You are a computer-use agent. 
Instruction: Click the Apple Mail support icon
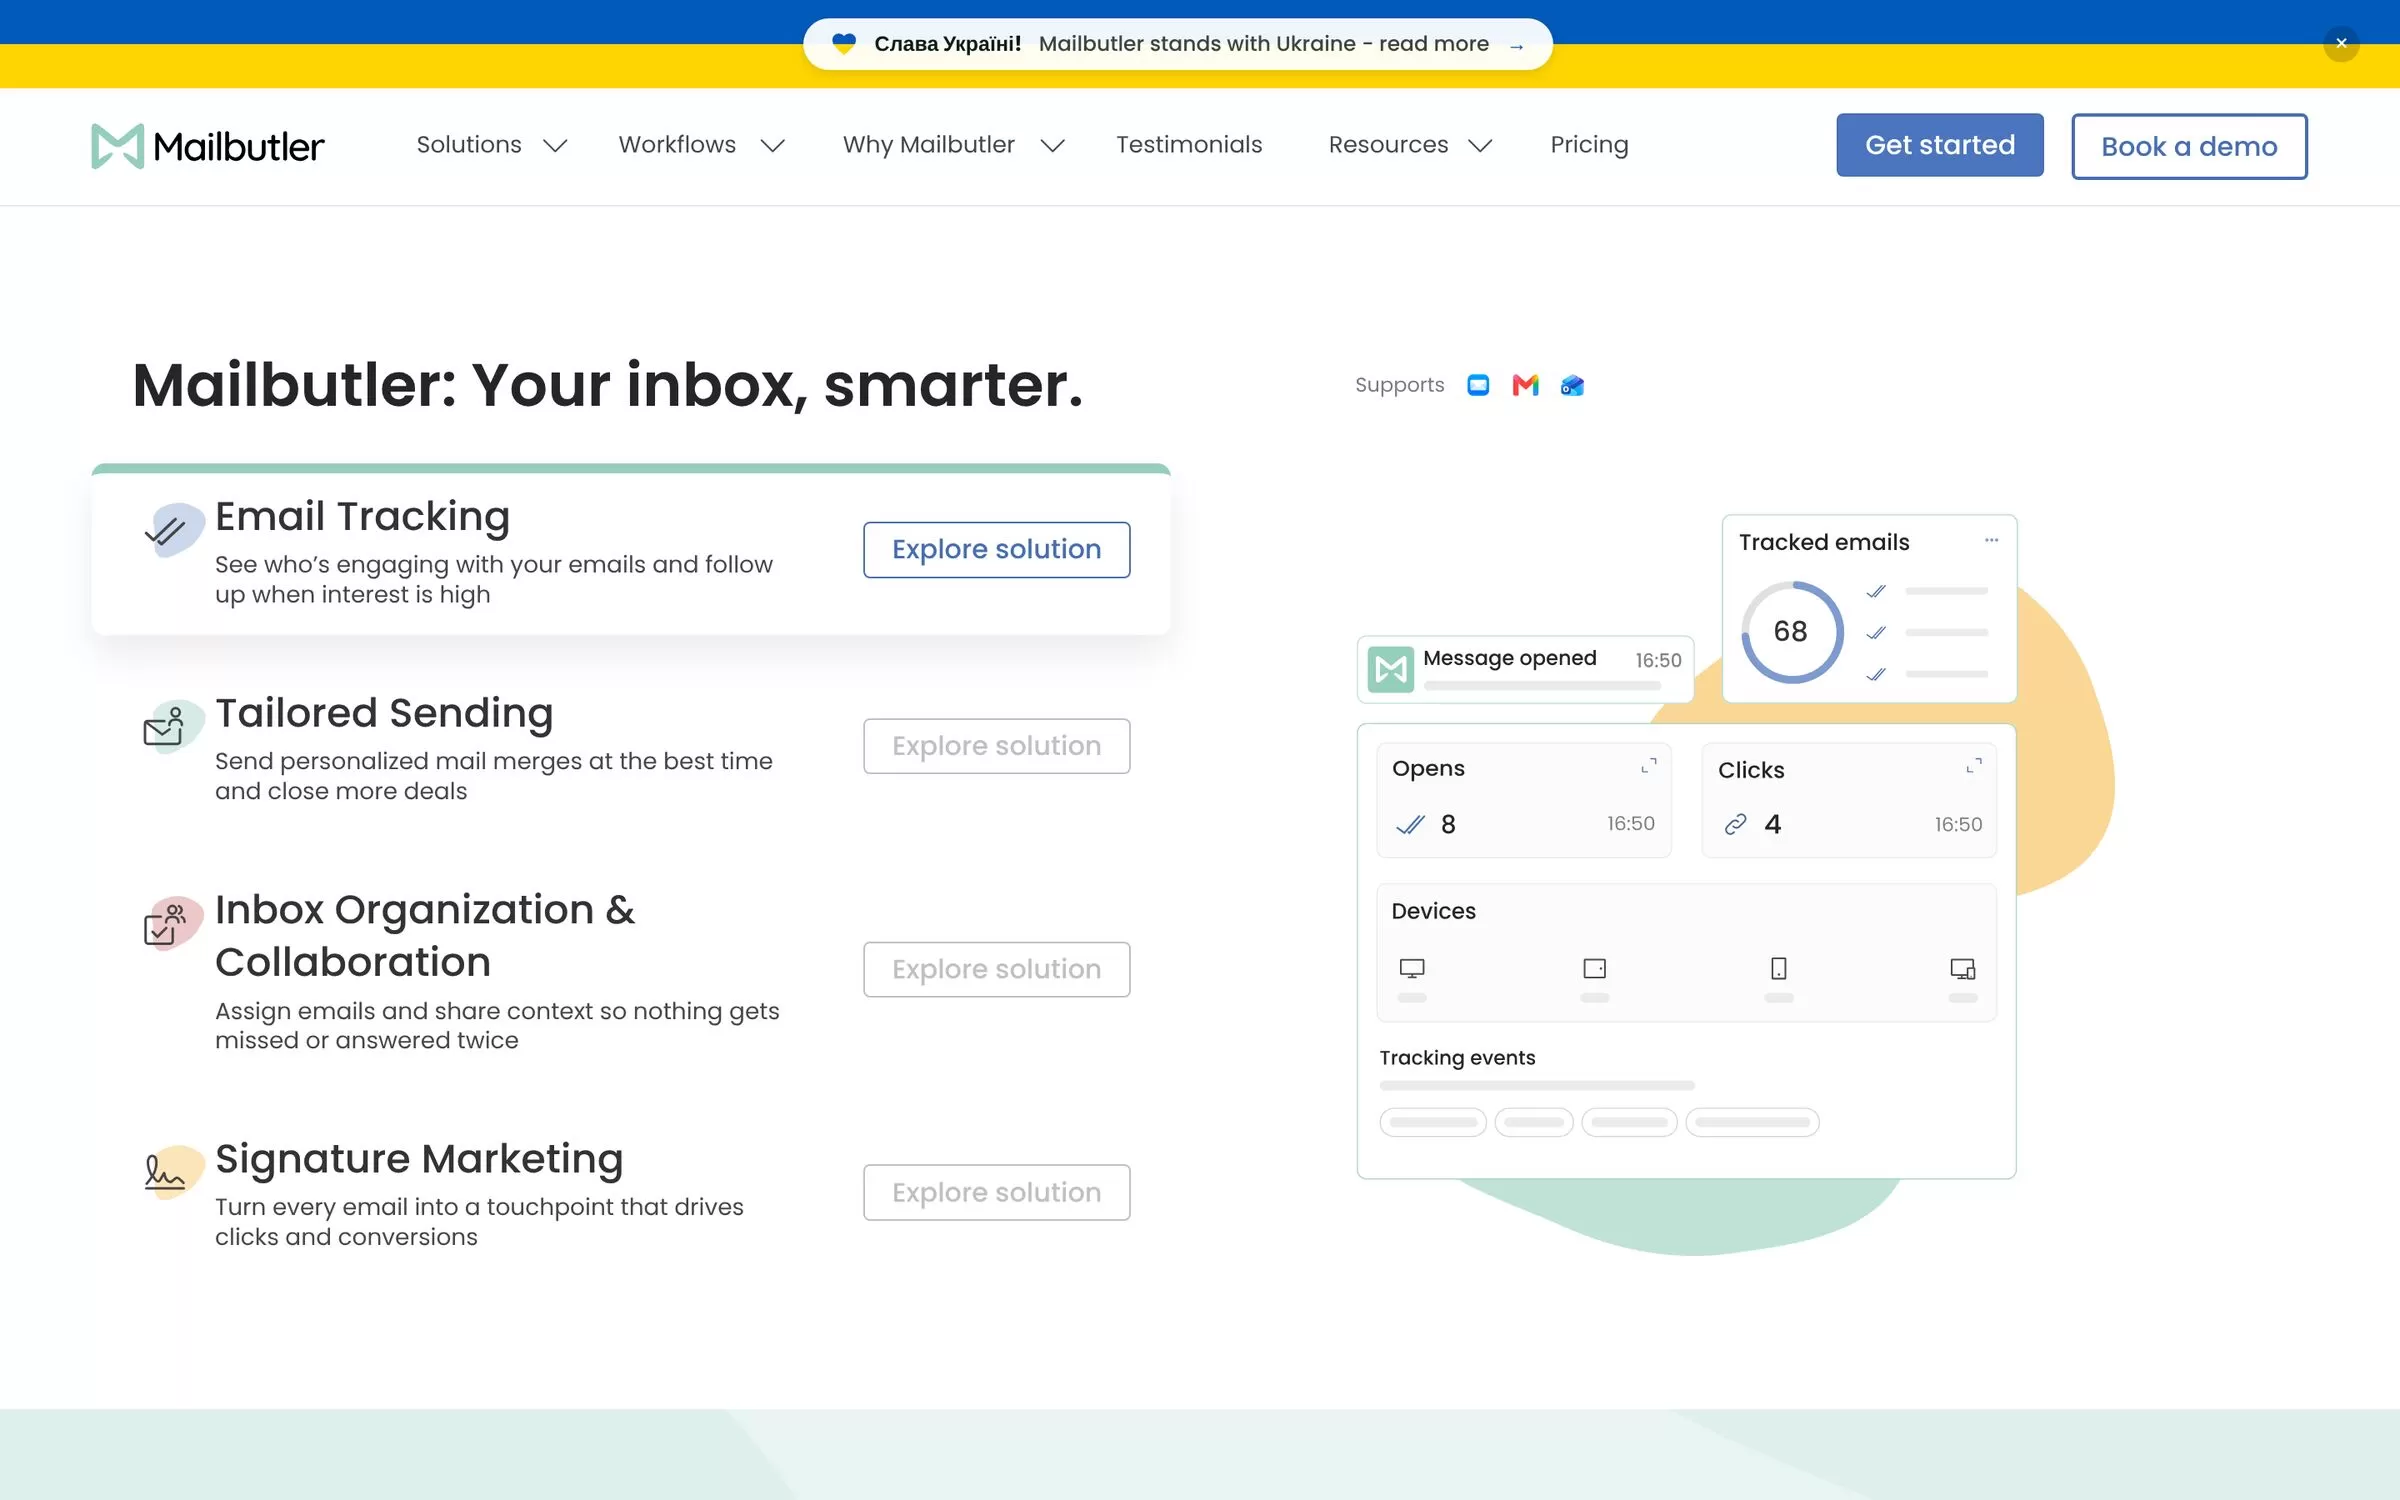1478,385
